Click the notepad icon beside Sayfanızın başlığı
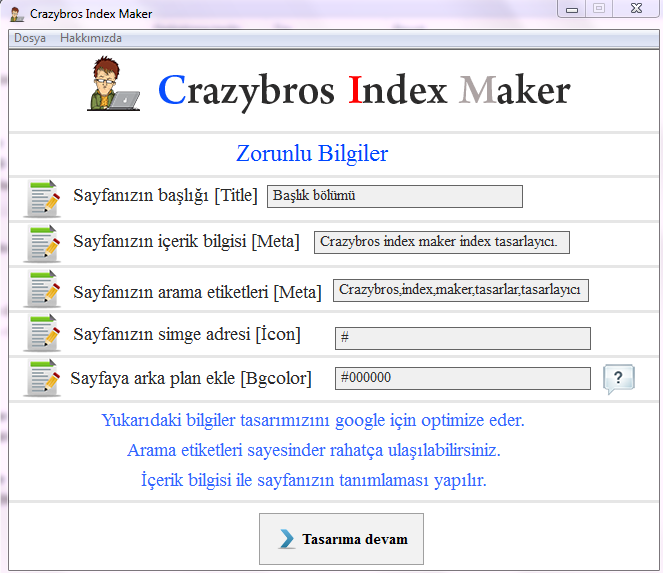Image resolution: width=663 pixels, height=573 pixels. [43, 198]
